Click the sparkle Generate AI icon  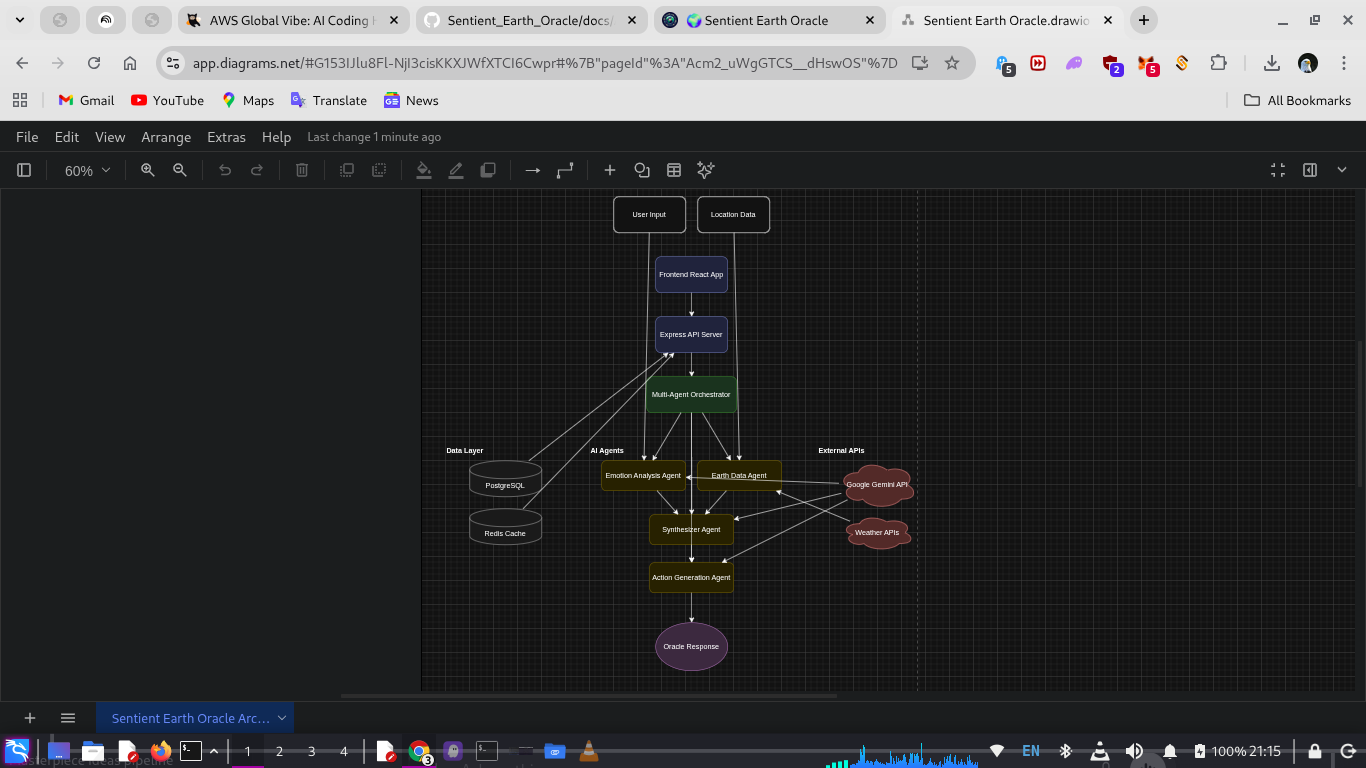(706, 170)
